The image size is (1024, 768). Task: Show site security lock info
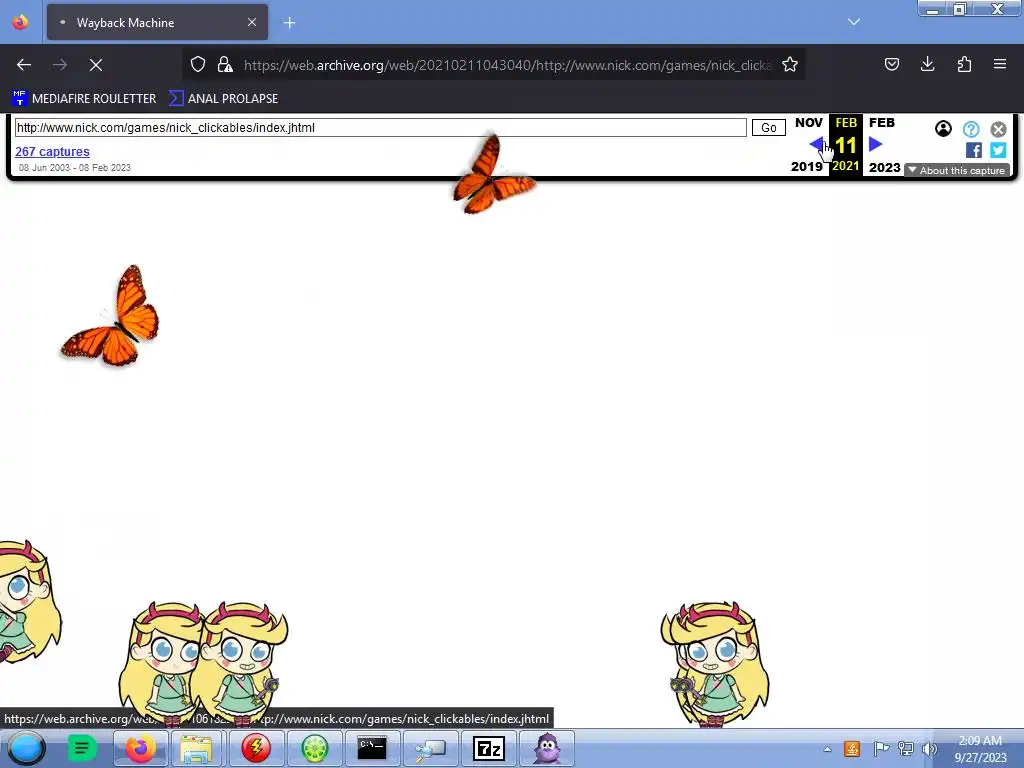pos(225,65)
